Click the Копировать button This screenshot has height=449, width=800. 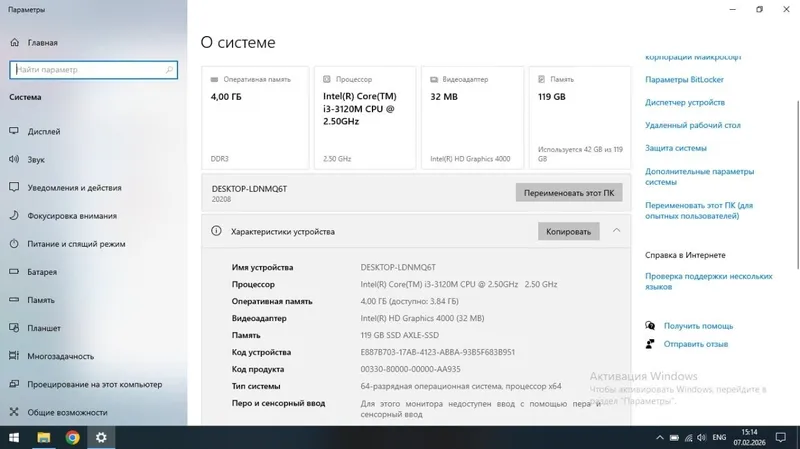pyautogui.click(x=568, y=231)
